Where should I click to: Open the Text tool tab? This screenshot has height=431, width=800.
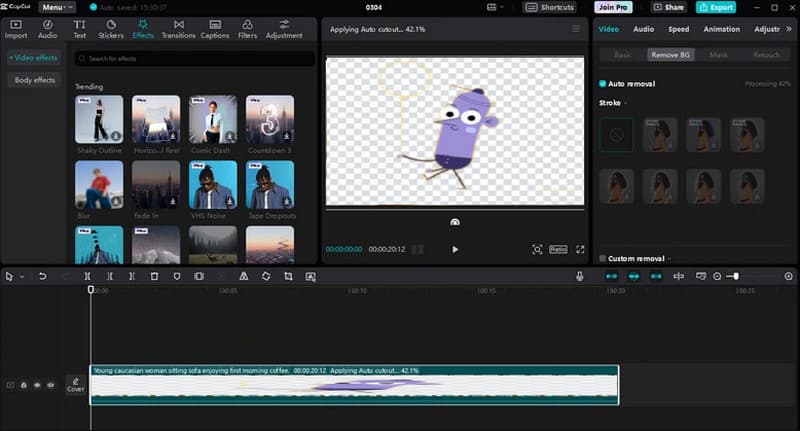[80, 29]
